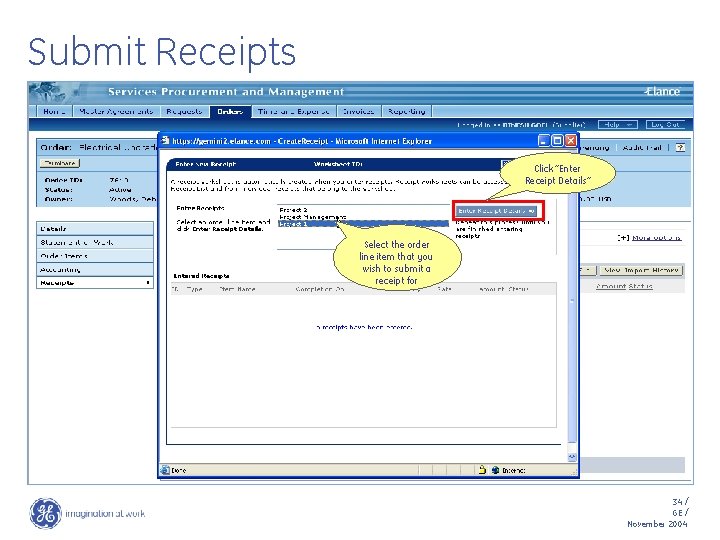Sort by Status column in background window
The height and width of the screenshot is (540, 720).
(641, 287)
